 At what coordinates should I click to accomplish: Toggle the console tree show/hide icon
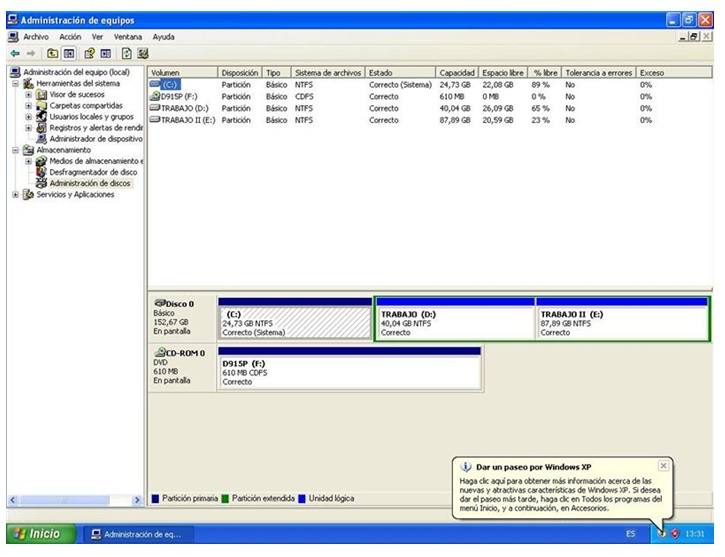click(68, 52)
